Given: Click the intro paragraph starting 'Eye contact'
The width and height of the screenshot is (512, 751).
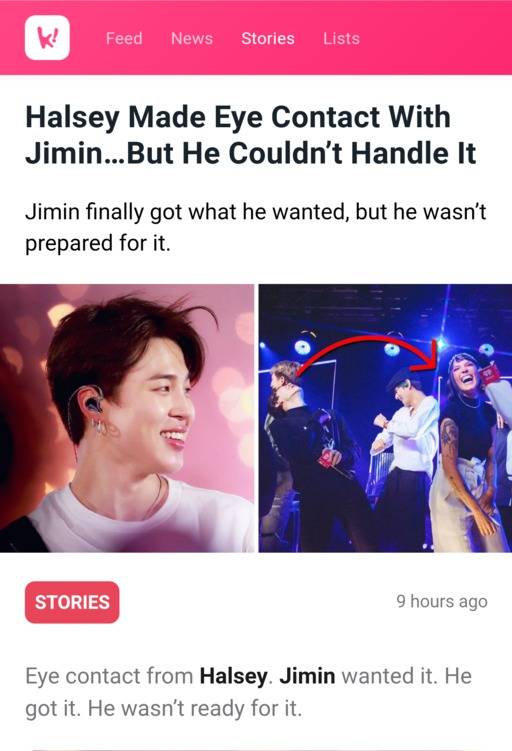Looking at the screenshot, I should pyautogui.click(x=249, y=692).
